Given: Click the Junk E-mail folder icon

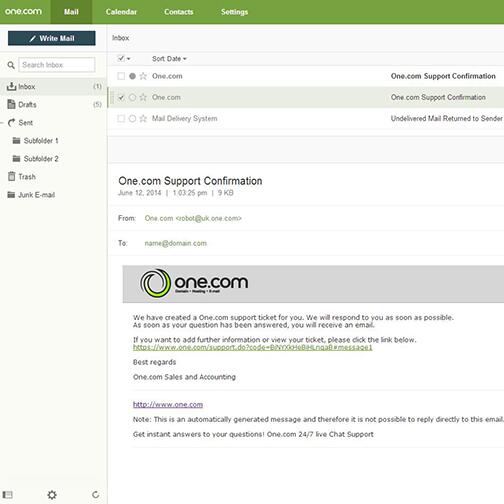Looking at the screenshot, I should pos(11,195).
